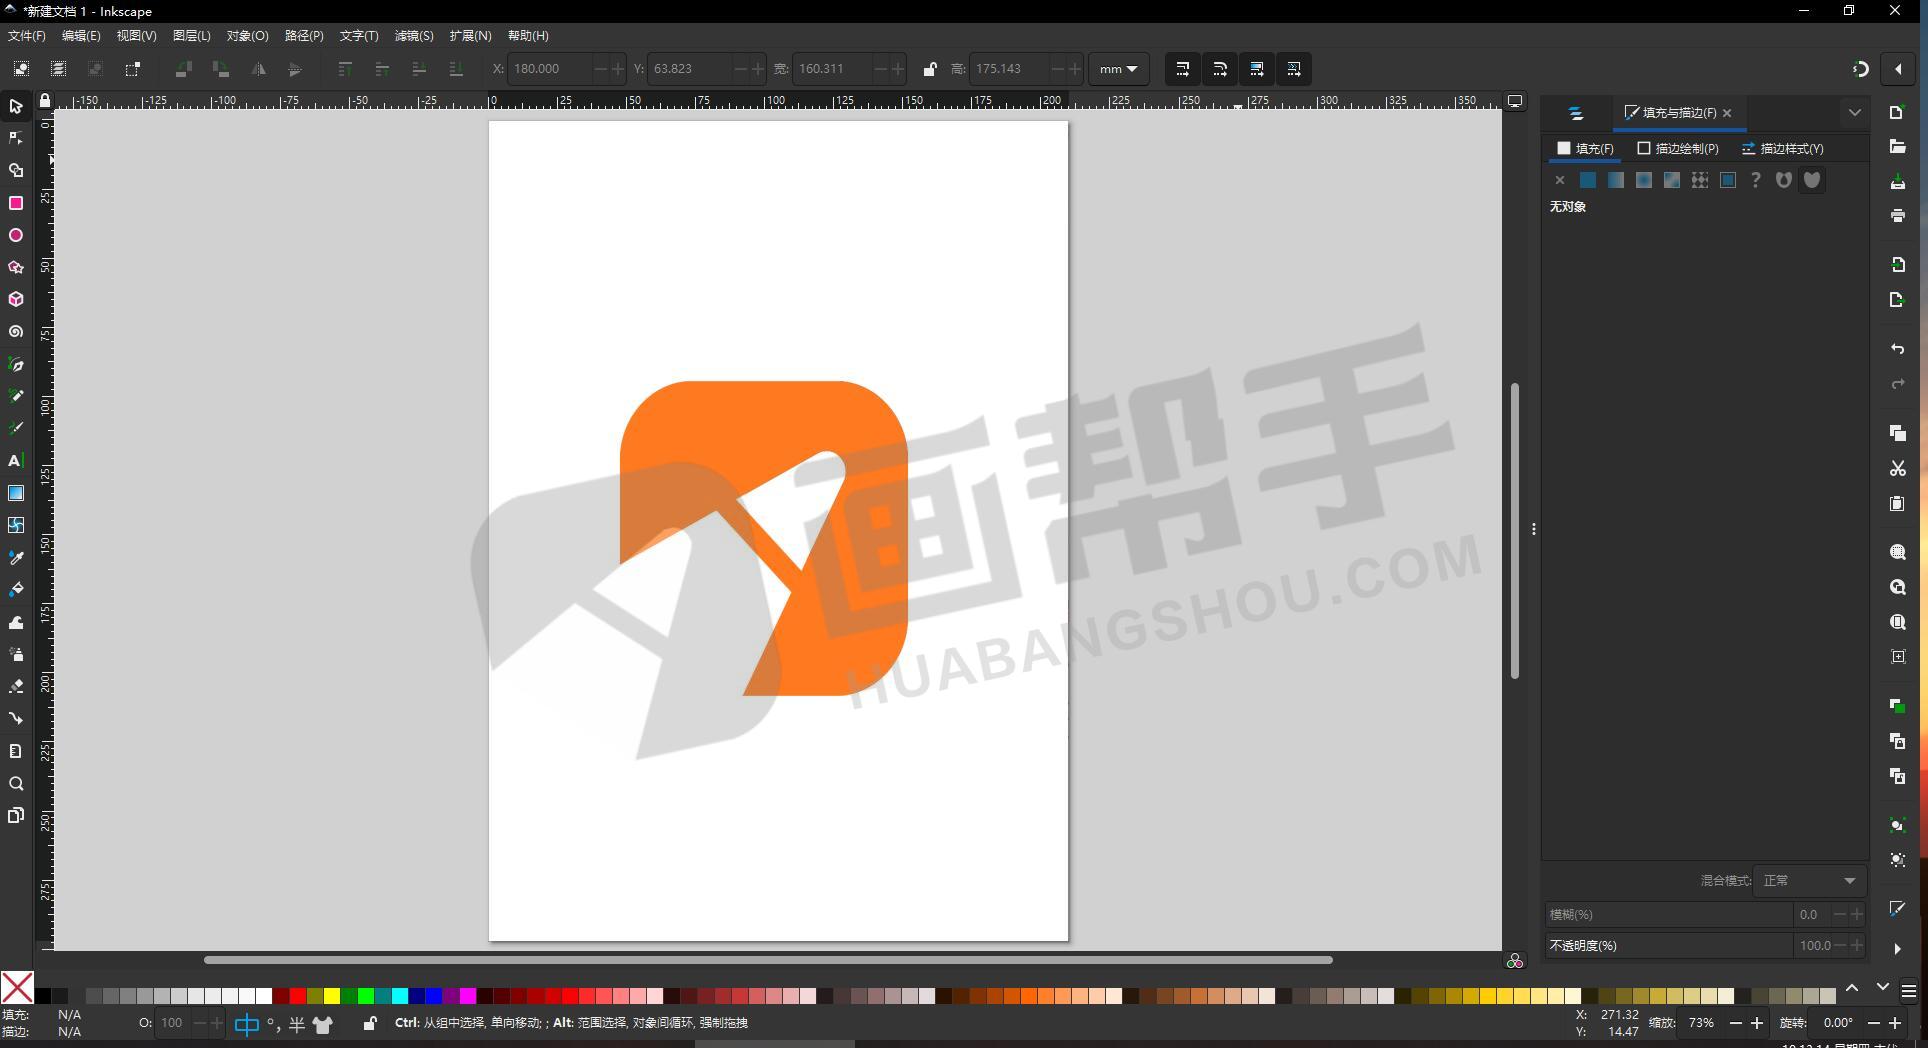The width and height of the screenshot is (1928, 1048).
Task: Select the Text tool
Action: pos(16,461)
